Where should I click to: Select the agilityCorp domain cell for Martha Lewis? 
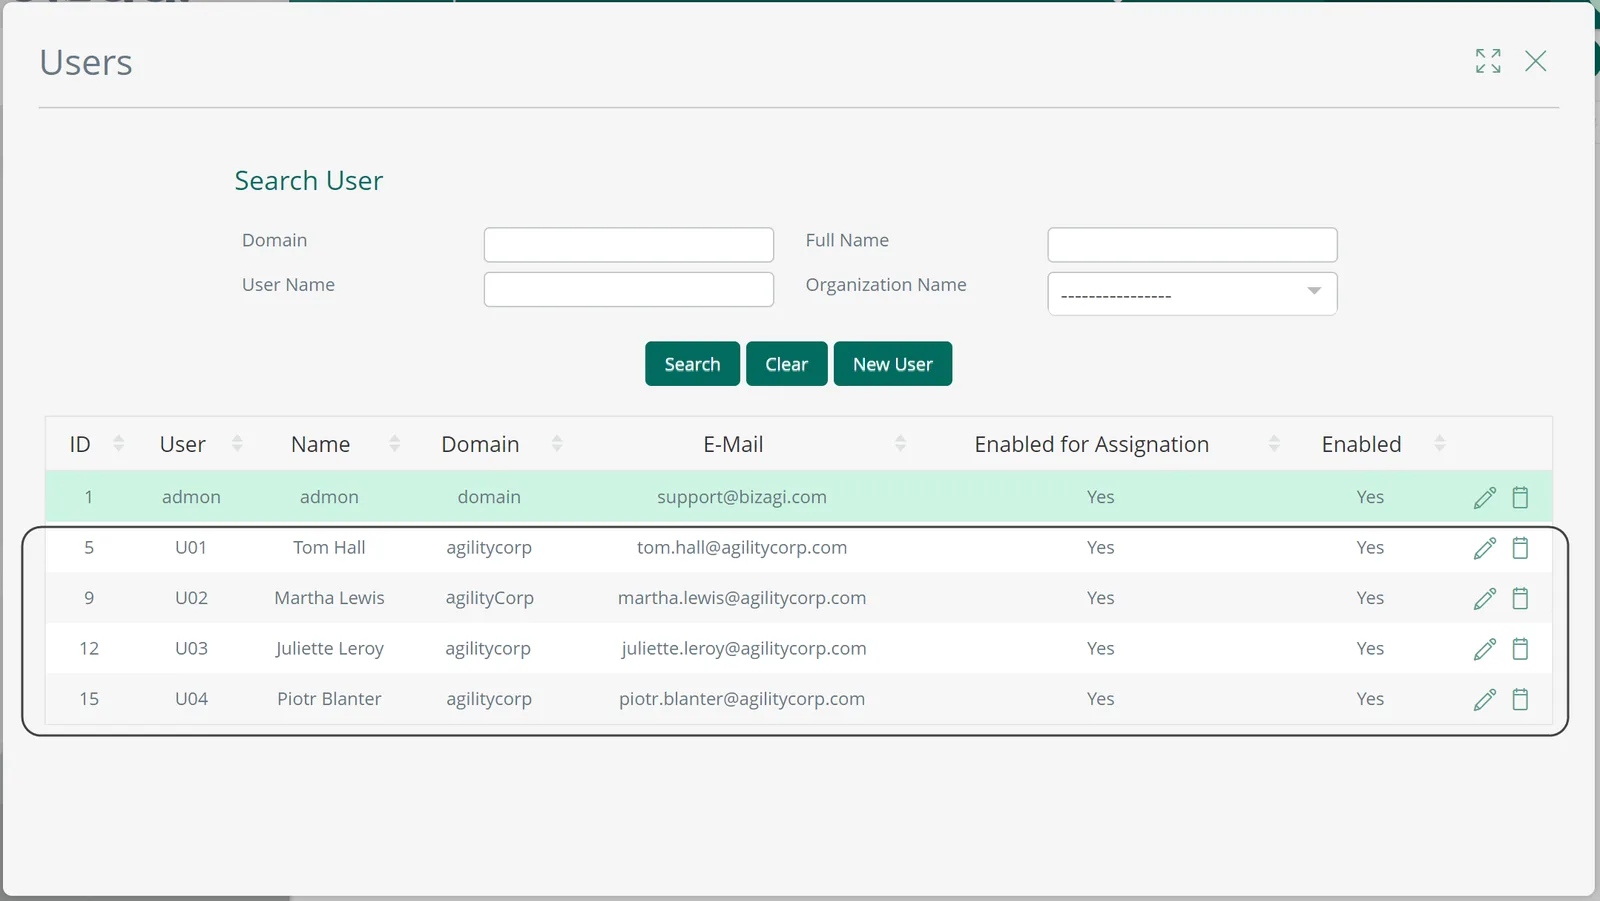tap(489, 598)
